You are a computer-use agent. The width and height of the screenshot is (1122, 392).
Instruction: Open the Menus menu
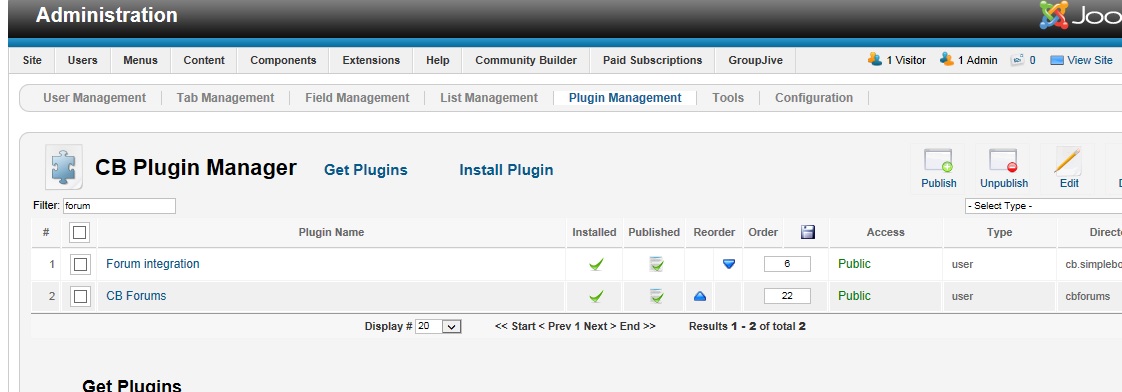[140, 60]
